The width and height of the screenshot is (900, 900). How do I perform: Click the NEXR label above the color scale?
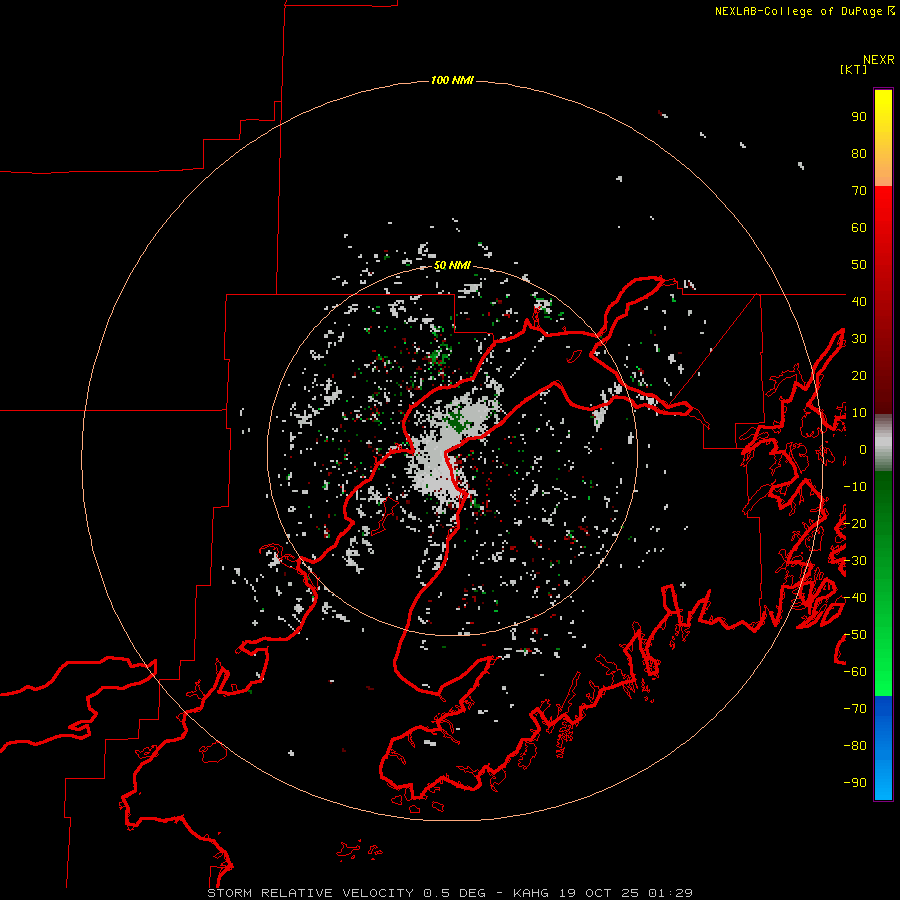tap(879, 60)
